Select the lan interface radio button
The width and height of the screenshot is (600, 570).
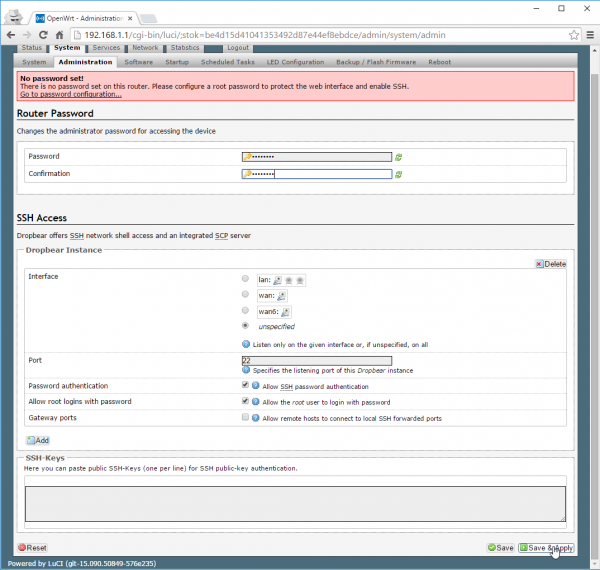(246, 280)
